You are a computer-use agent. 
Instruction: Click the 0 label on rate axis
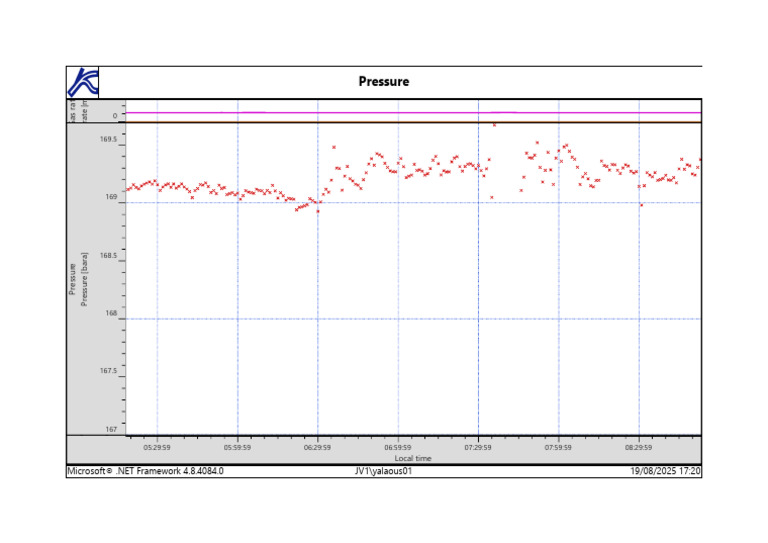115,116
